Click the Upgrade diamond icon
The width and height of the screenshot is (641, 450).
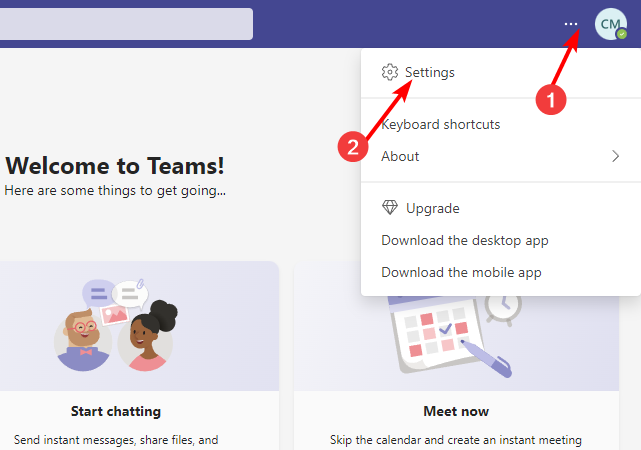click(390, 208)
